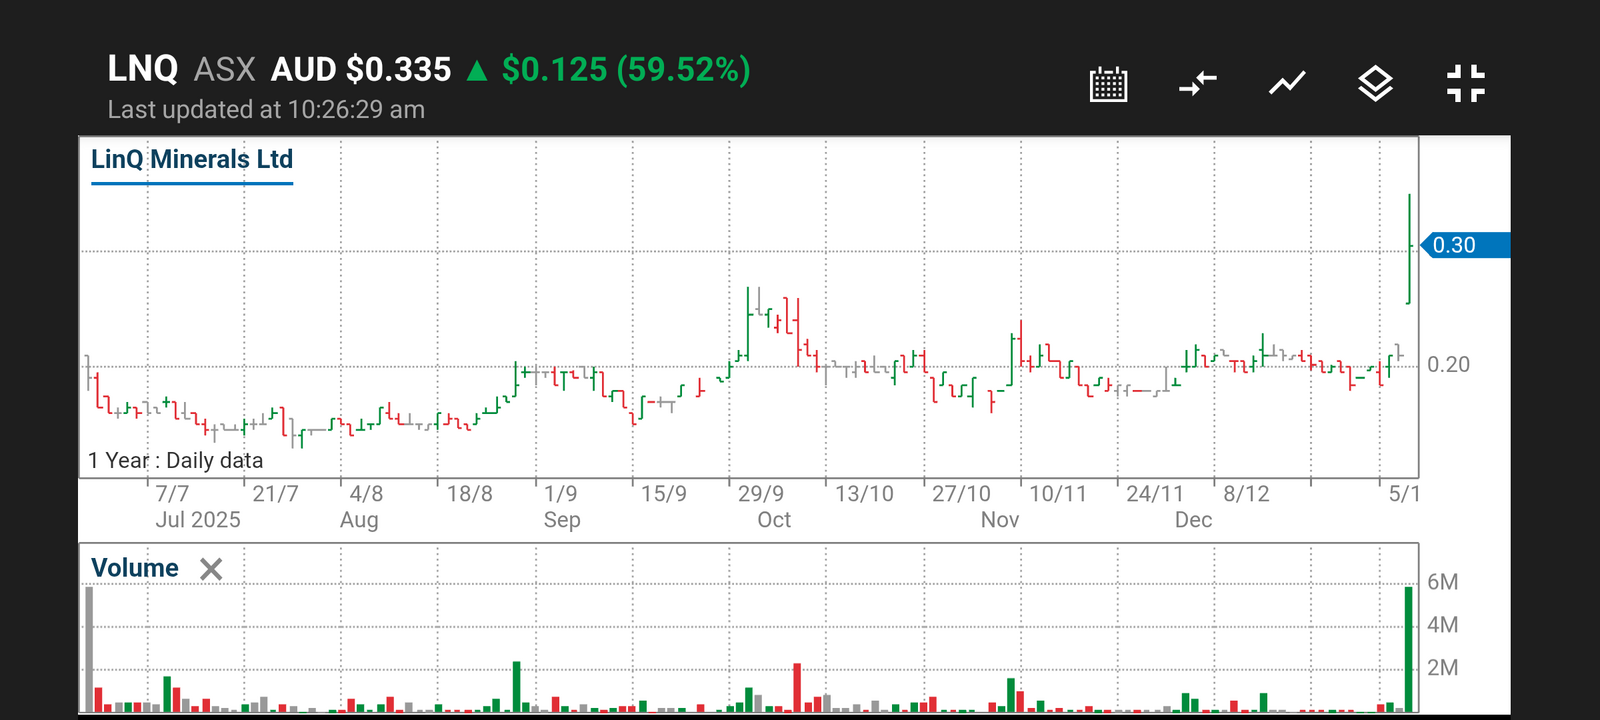
Task: Click the 8/12 date axis label
Action: pyautogui.click(x=1247, y=494)
